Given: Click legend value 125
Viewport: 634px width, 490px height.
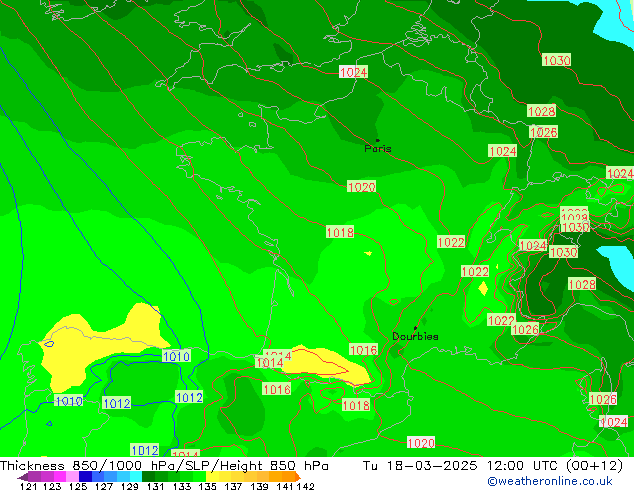Looking at the screenshot, I should [x=78, y=486].
